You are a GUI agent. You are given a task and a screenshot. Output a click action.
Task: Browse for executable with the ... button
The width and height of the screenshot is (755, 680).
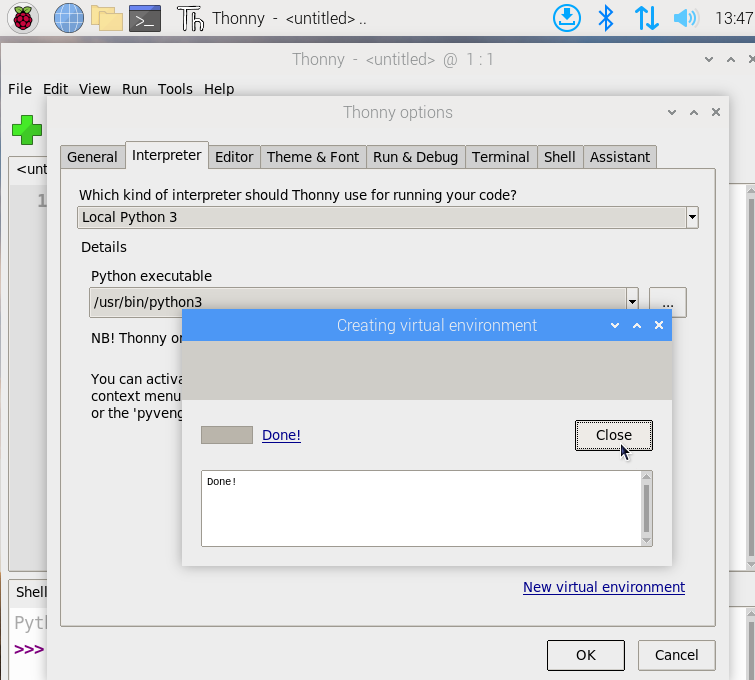point(667,302)
